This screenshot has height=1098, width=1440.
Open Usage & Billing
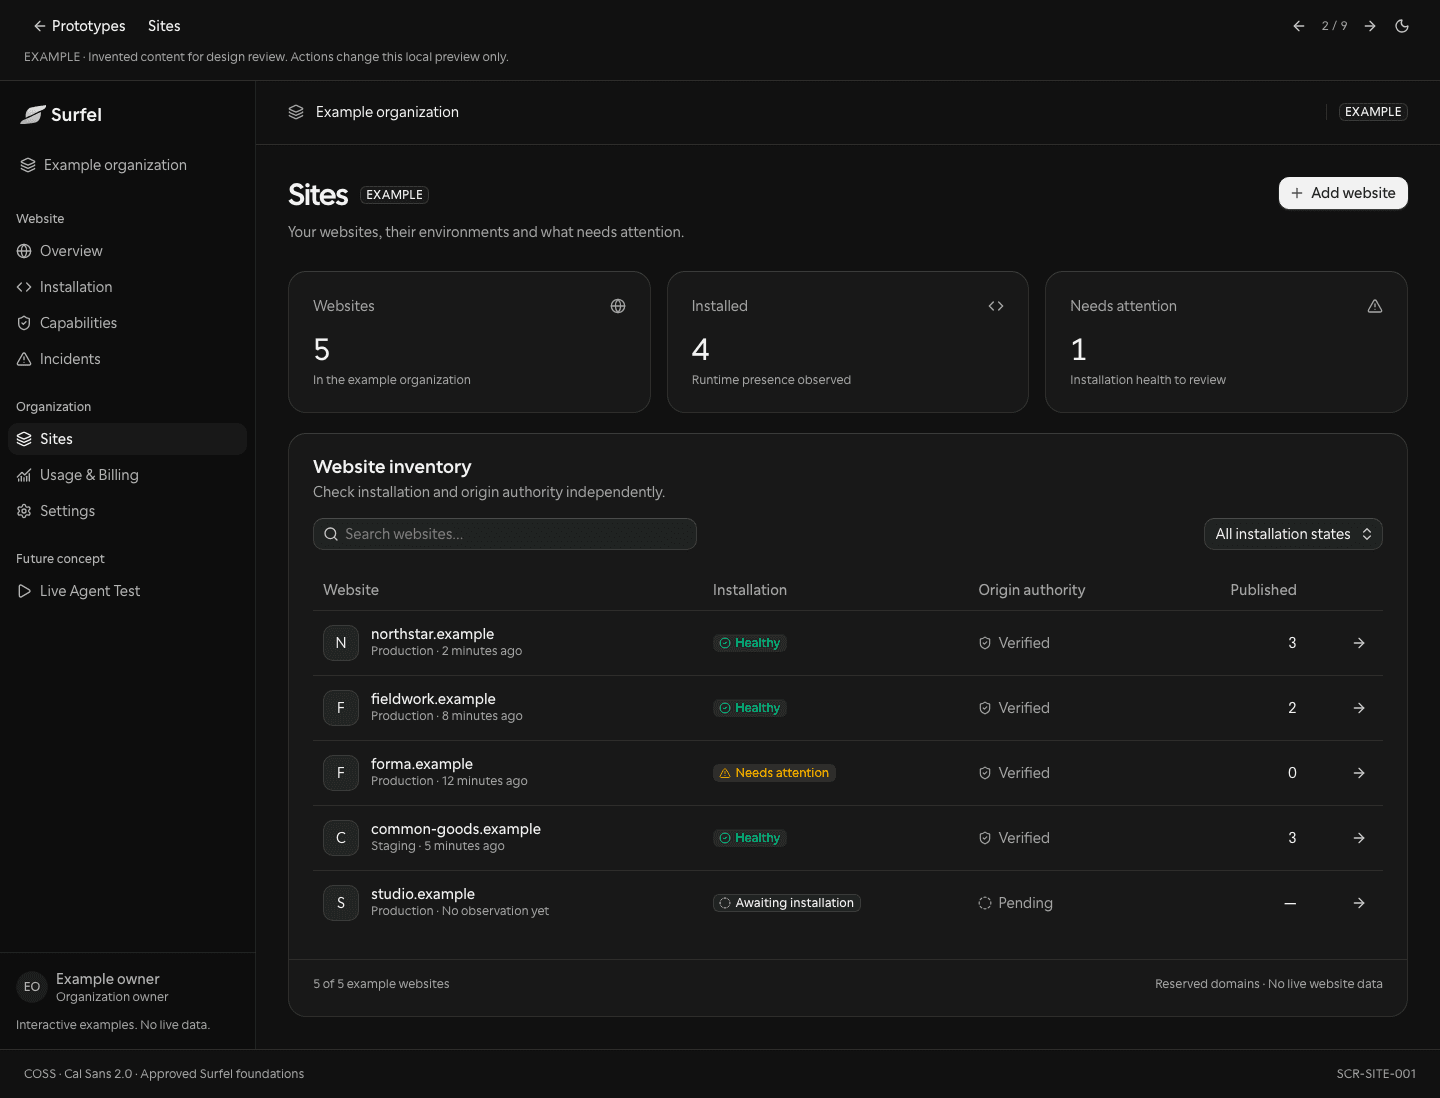coord(127,475)
